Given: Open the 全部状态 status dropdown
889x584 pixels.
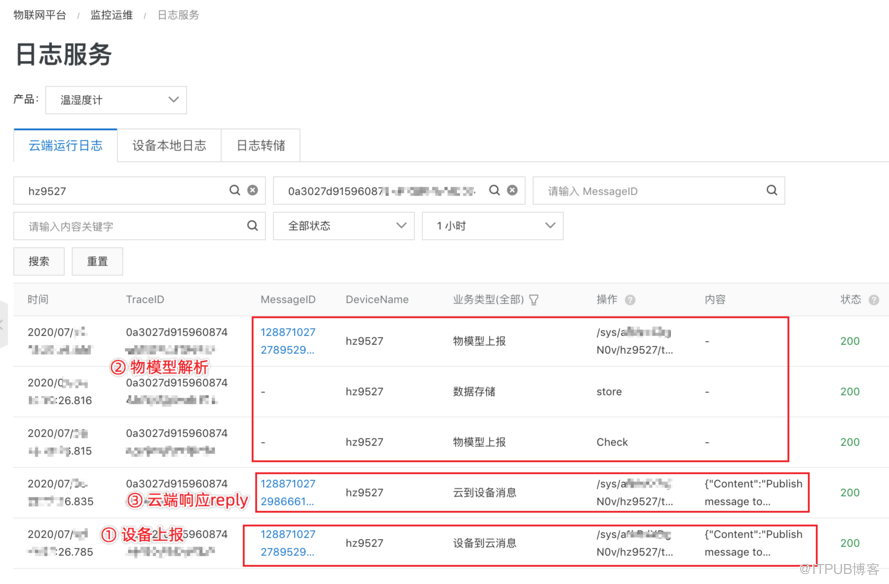Looking at the screenshot, I should [344, 226].
